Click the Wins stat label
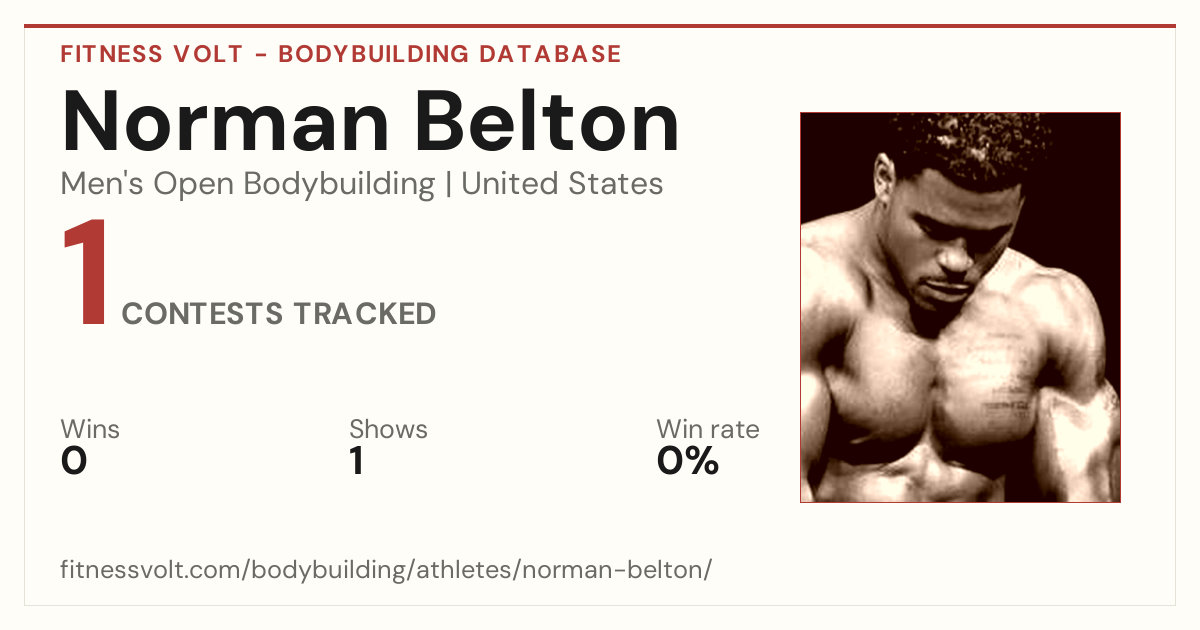1200x630 pixels. coord(90,430)
